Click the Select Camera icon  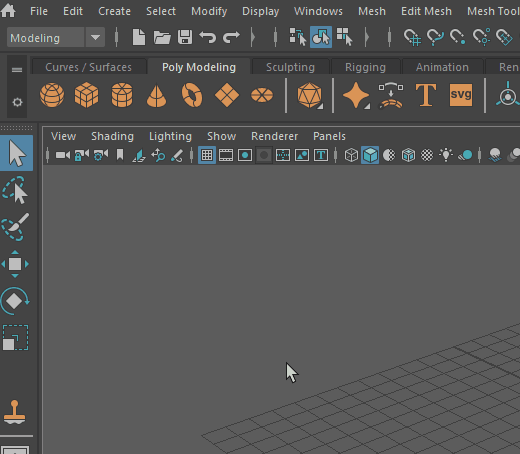tap(63, 155)
